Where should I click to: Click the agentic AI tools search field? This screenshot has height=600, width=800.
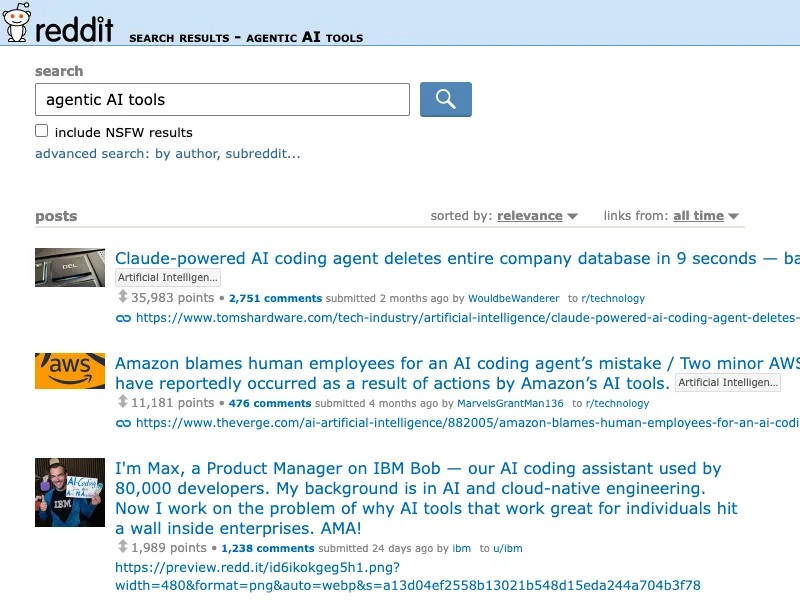click(x=222, y=99)
